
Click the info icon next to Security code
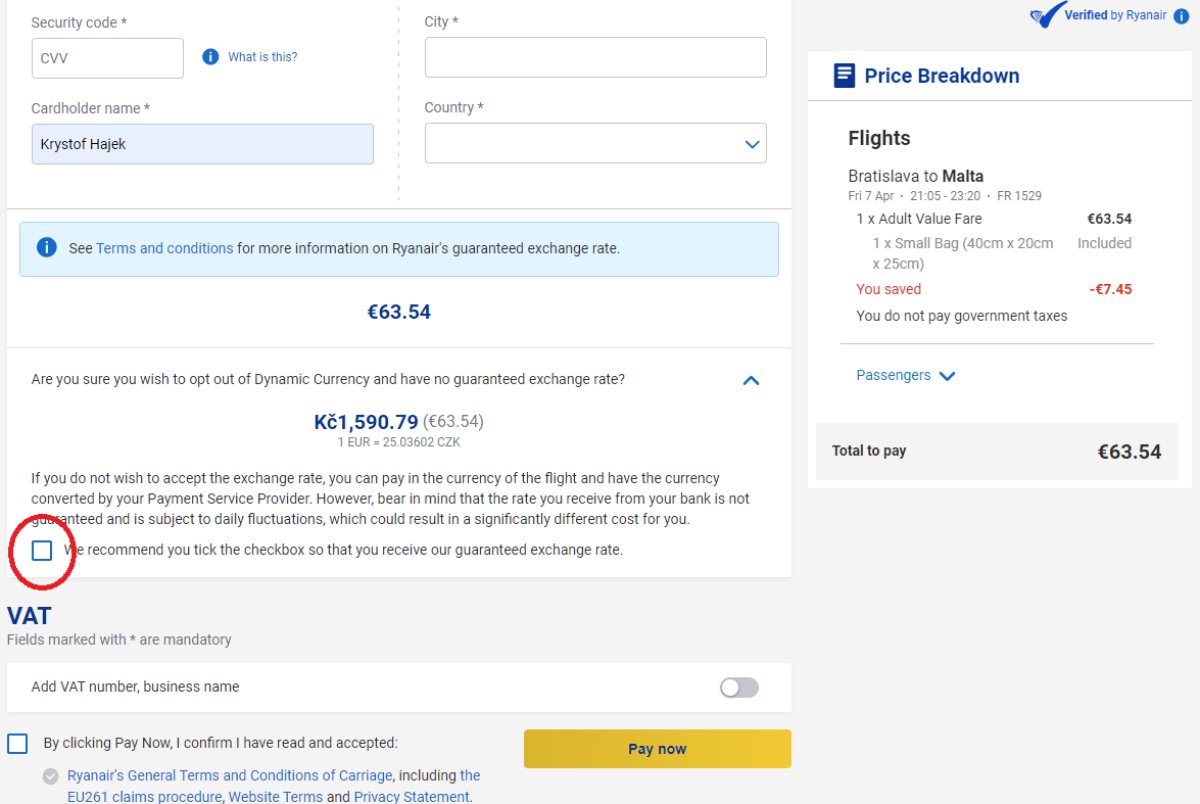pyautogui.click(x=211, y=57)
